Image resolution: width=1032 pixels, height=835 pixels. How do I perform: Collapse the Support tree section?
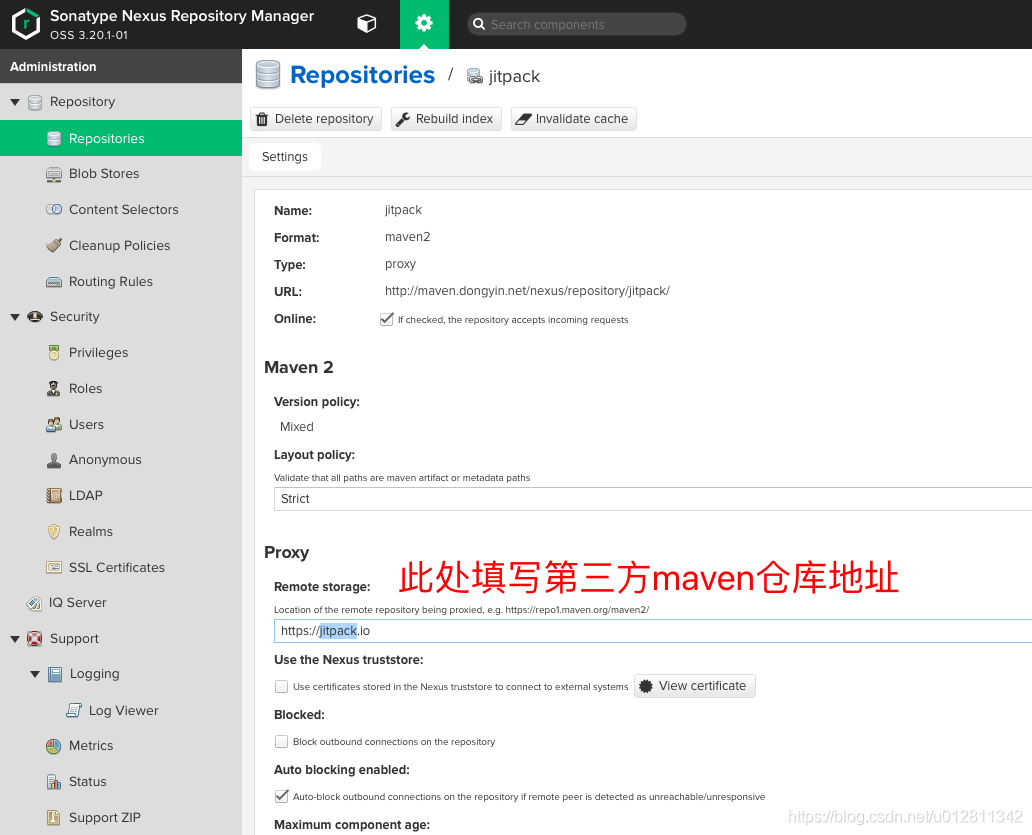coord(15,639)
